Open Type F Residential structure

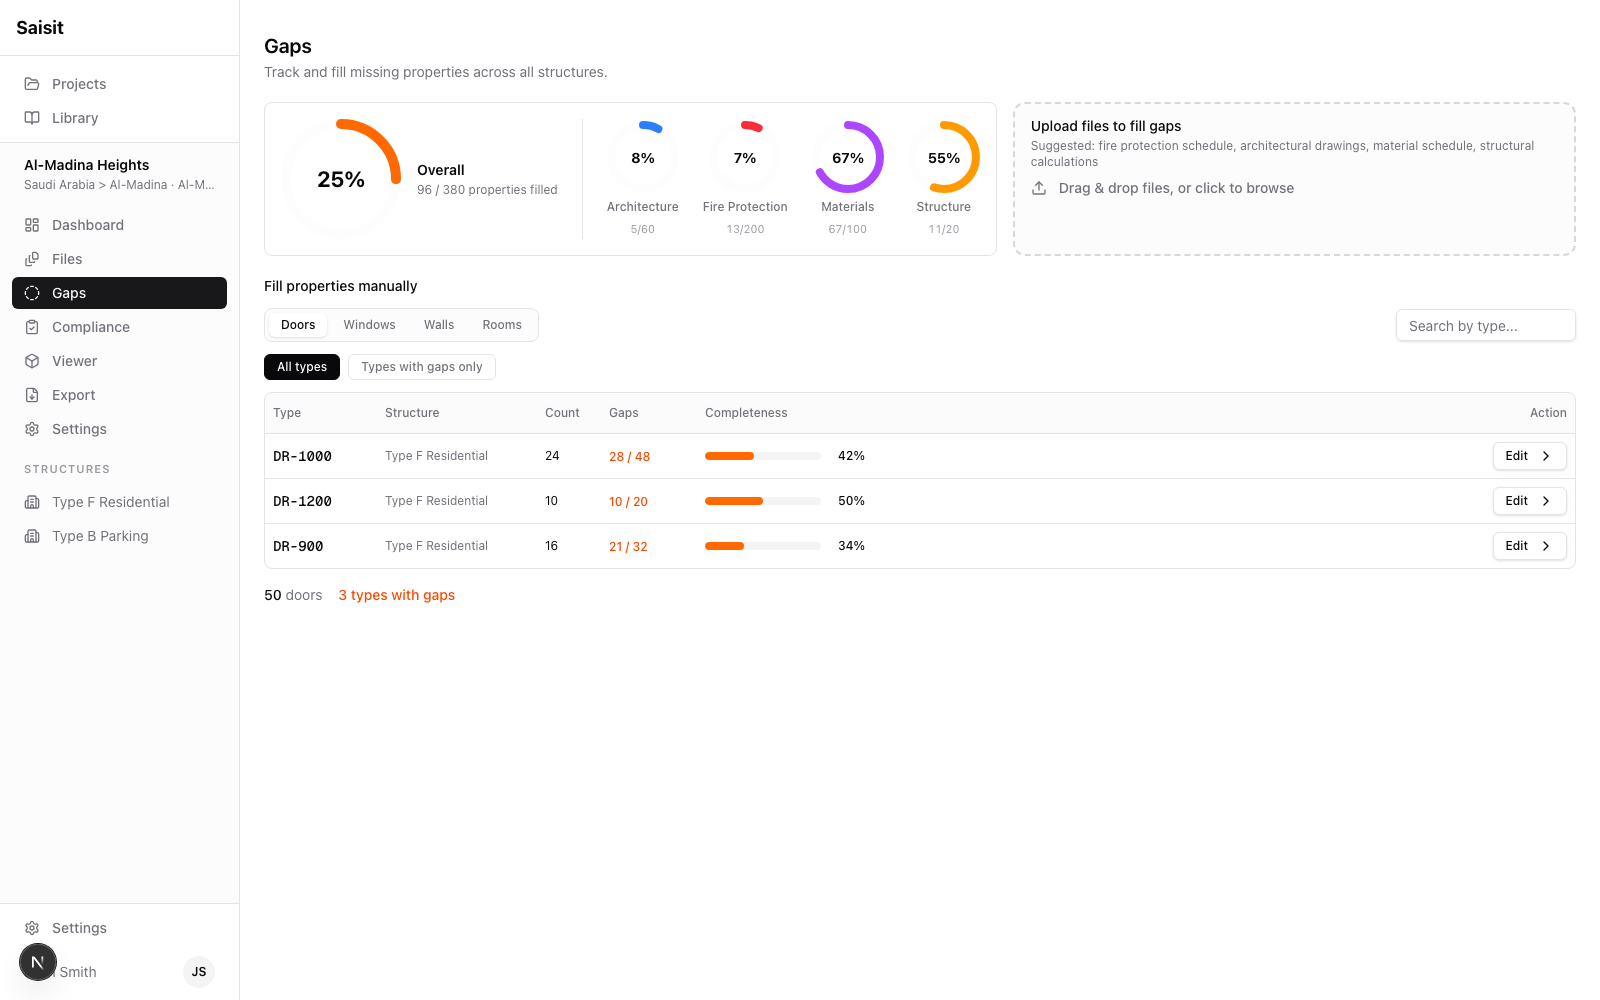pyautogui.click(x=119, y=502)
